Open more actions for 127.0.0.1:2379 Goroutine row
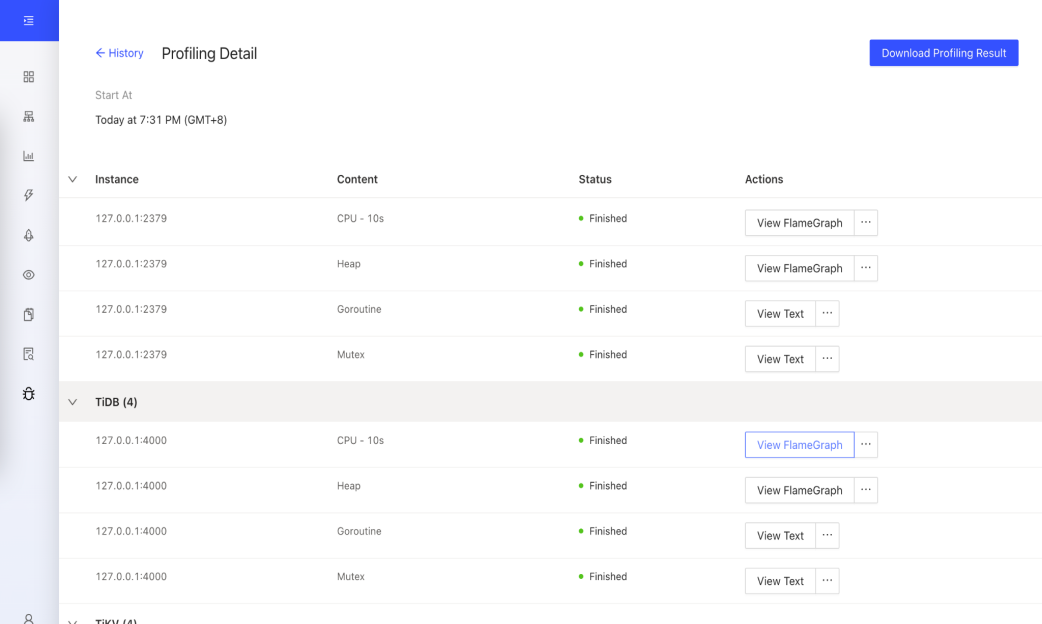 coord(827,314)
